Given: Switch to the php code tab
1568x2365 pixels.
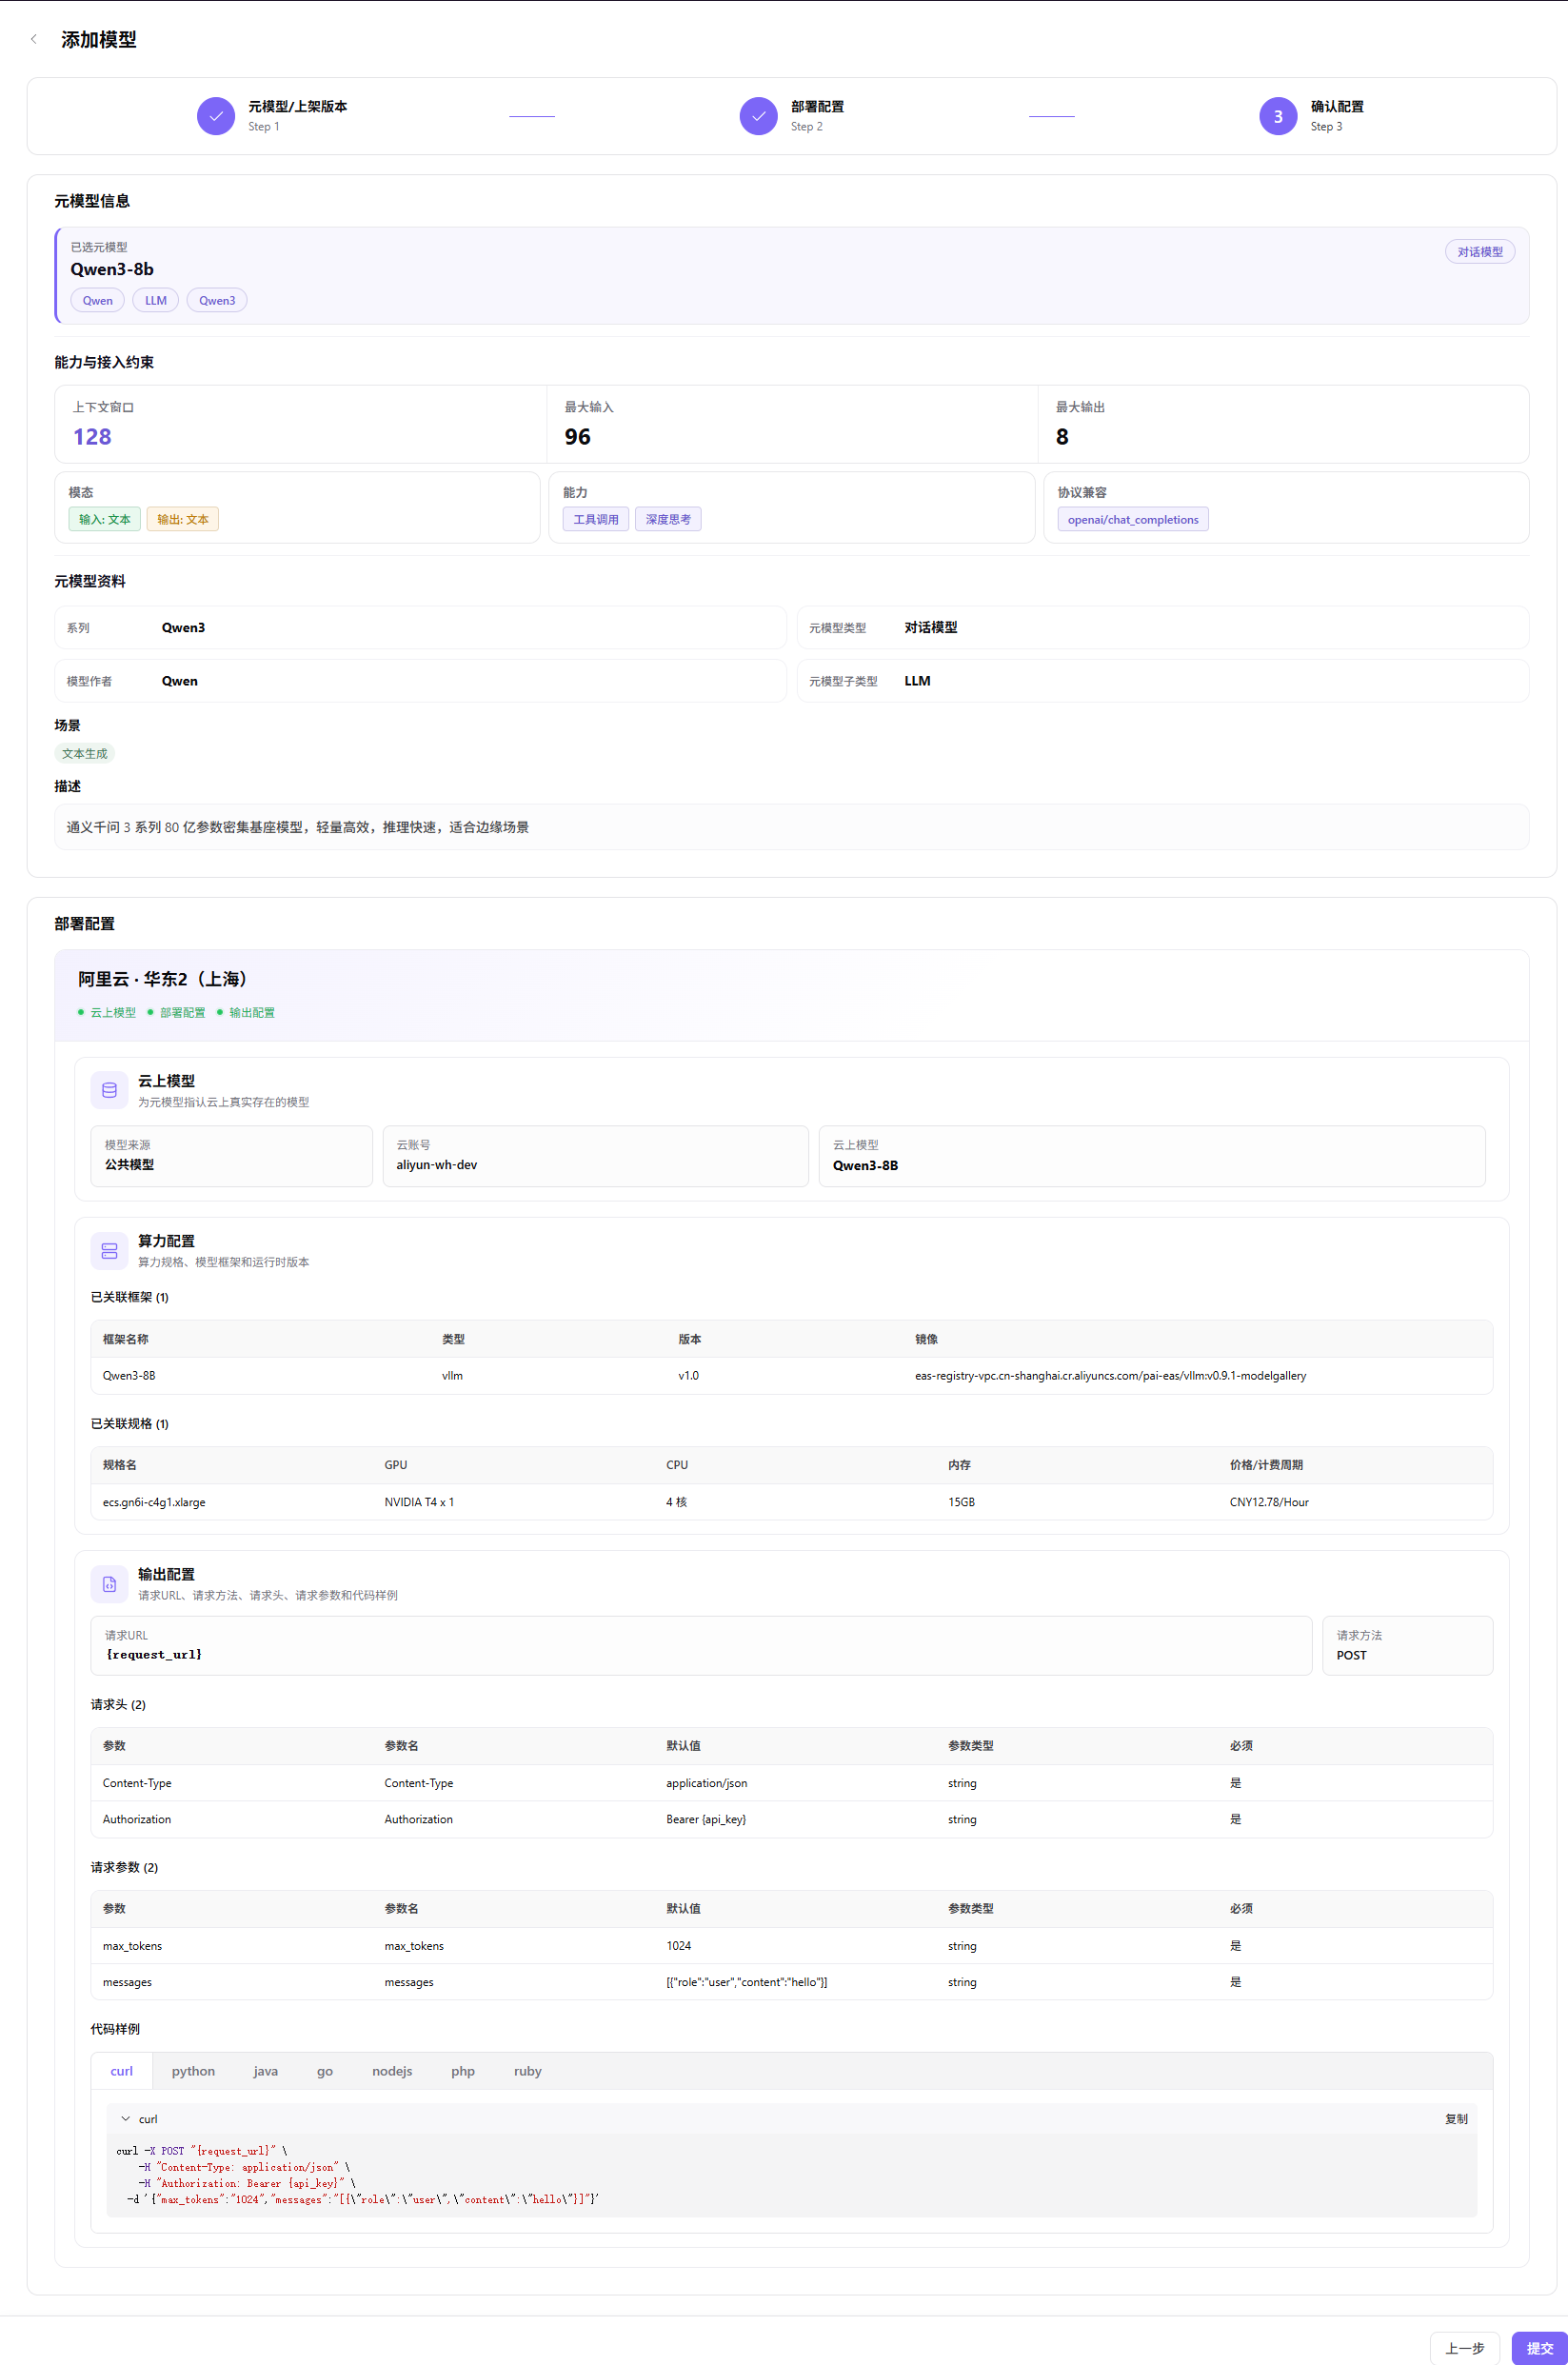Looking at the screenshot, I should [463, 2071].
